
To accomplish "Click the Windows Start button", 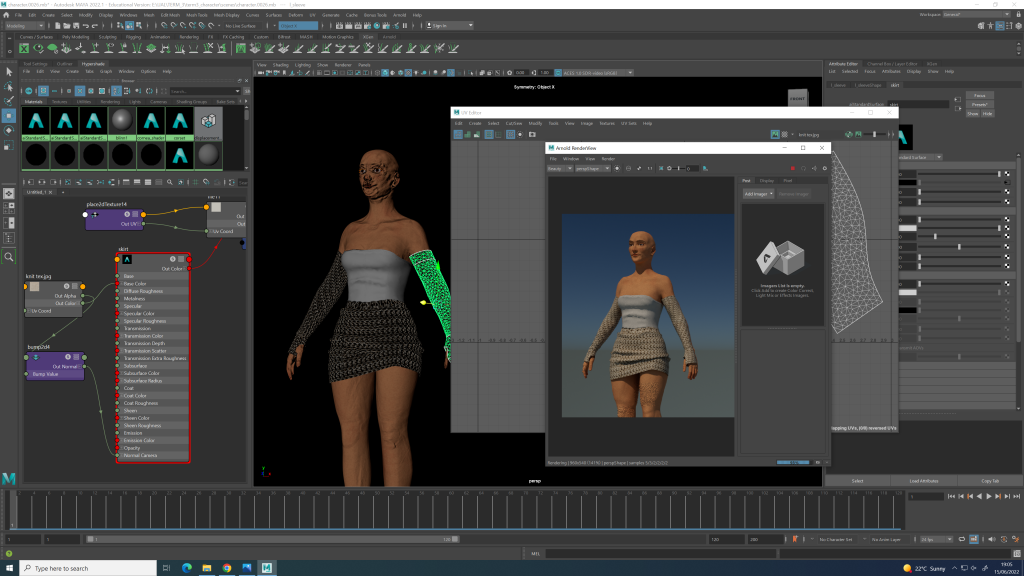I will click(9, 568).
